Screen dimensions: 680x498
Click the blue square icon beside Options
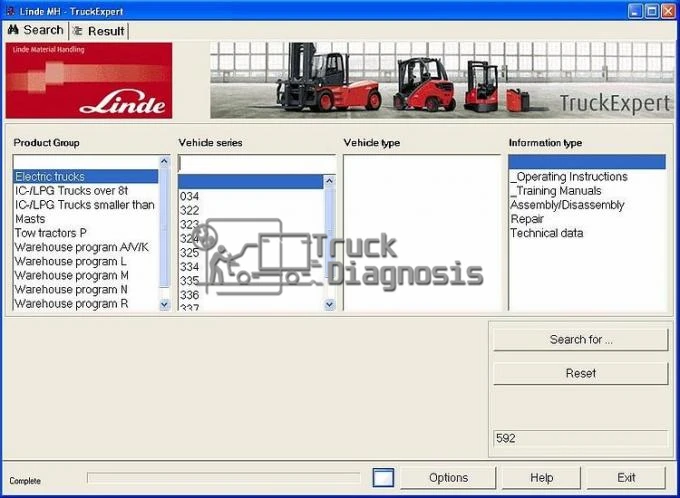(383, 478)
